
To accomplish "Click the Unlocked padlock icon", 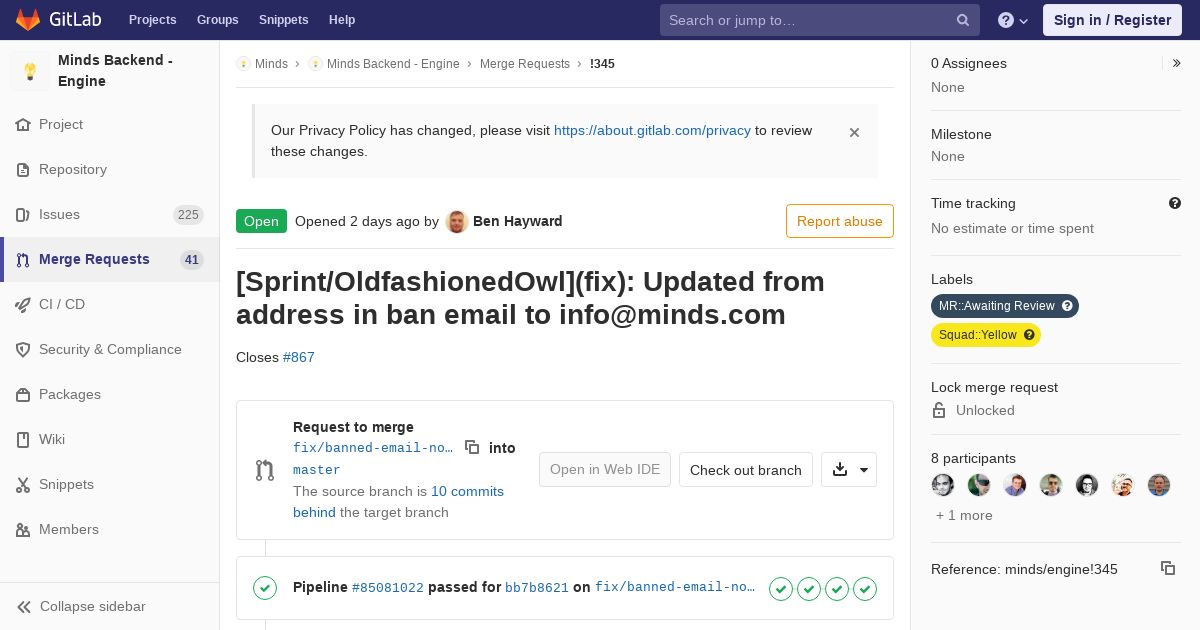I will click(x=939, y=410).
